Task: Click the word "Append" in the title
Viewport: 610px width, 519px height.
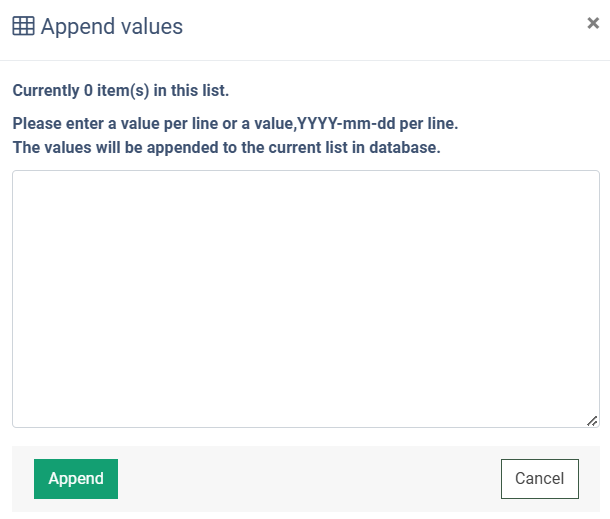Action: 78,27
